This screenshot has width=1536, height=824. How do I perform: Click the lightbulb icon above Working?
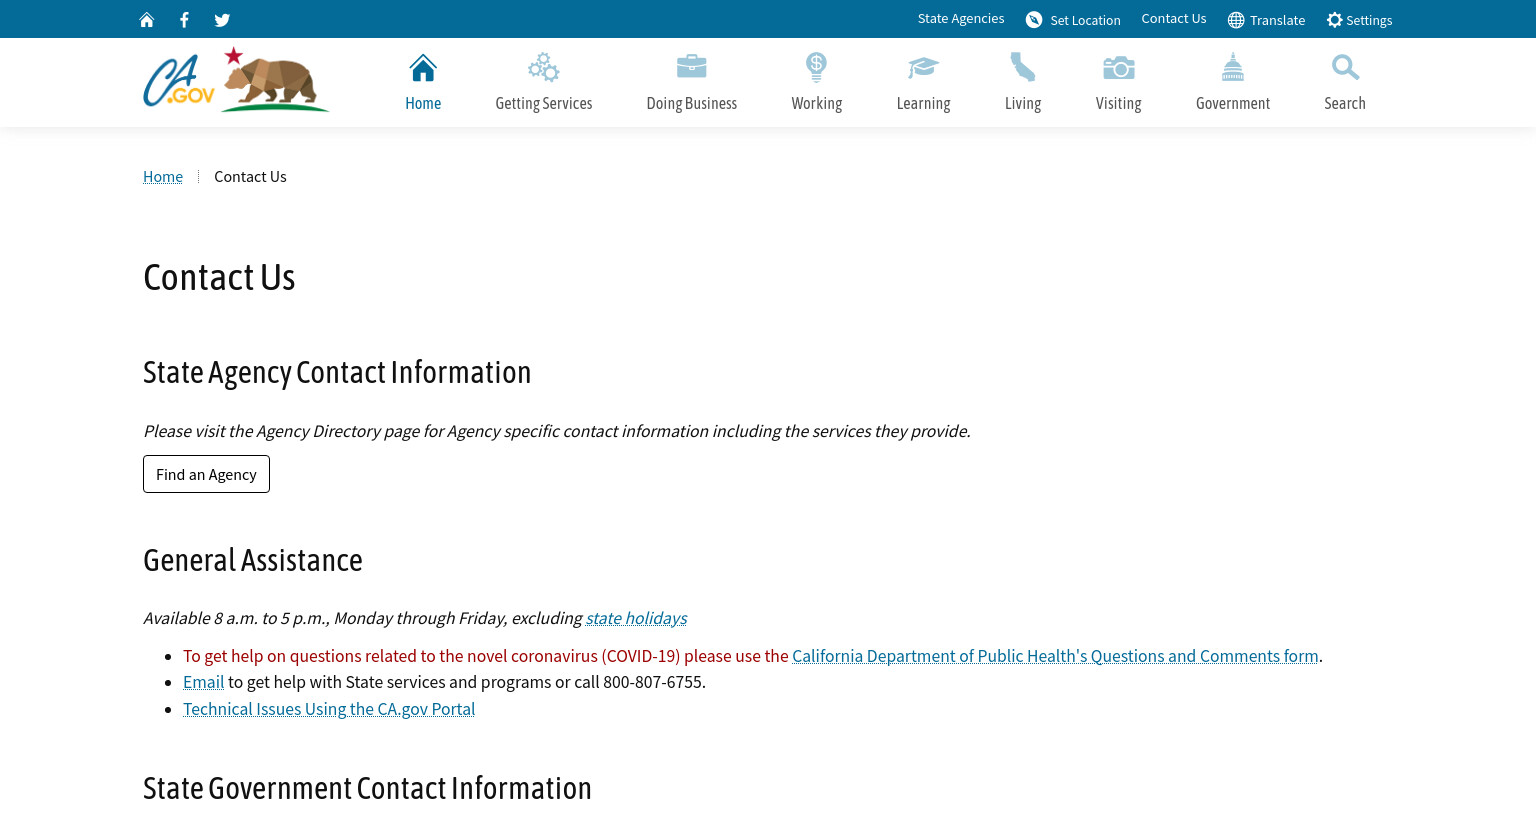click(x=816, y=68)
